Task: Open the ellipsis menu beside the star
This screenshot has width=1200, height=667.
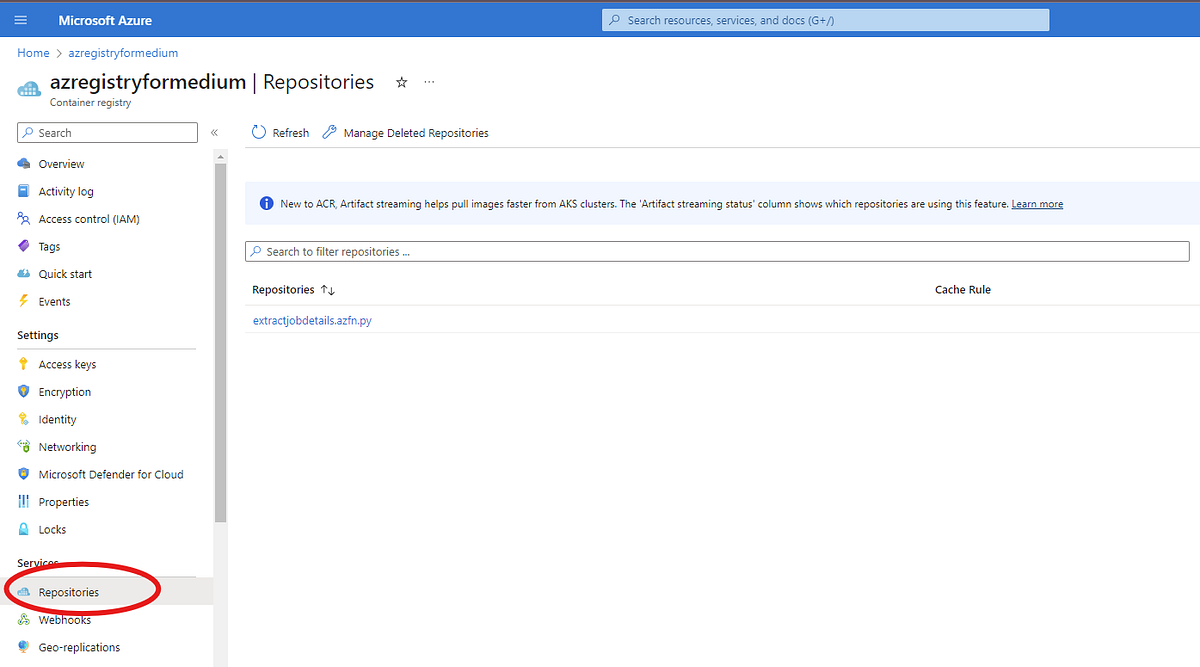Action: [x=429, y=82]
